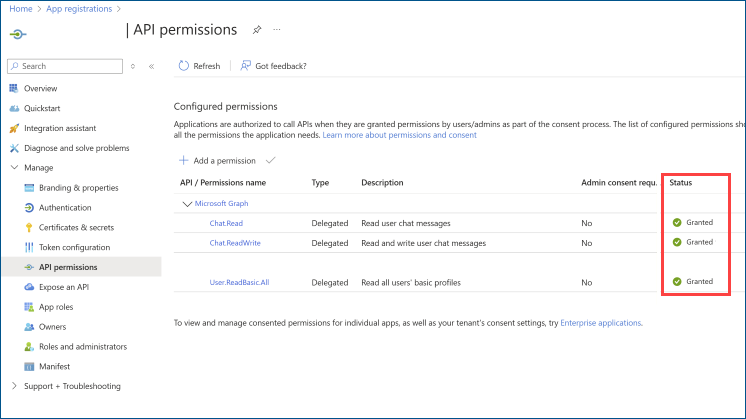The width and height of the screenshot is (746, 419).
Task: Open Token configuration
Action: (74, 247)
